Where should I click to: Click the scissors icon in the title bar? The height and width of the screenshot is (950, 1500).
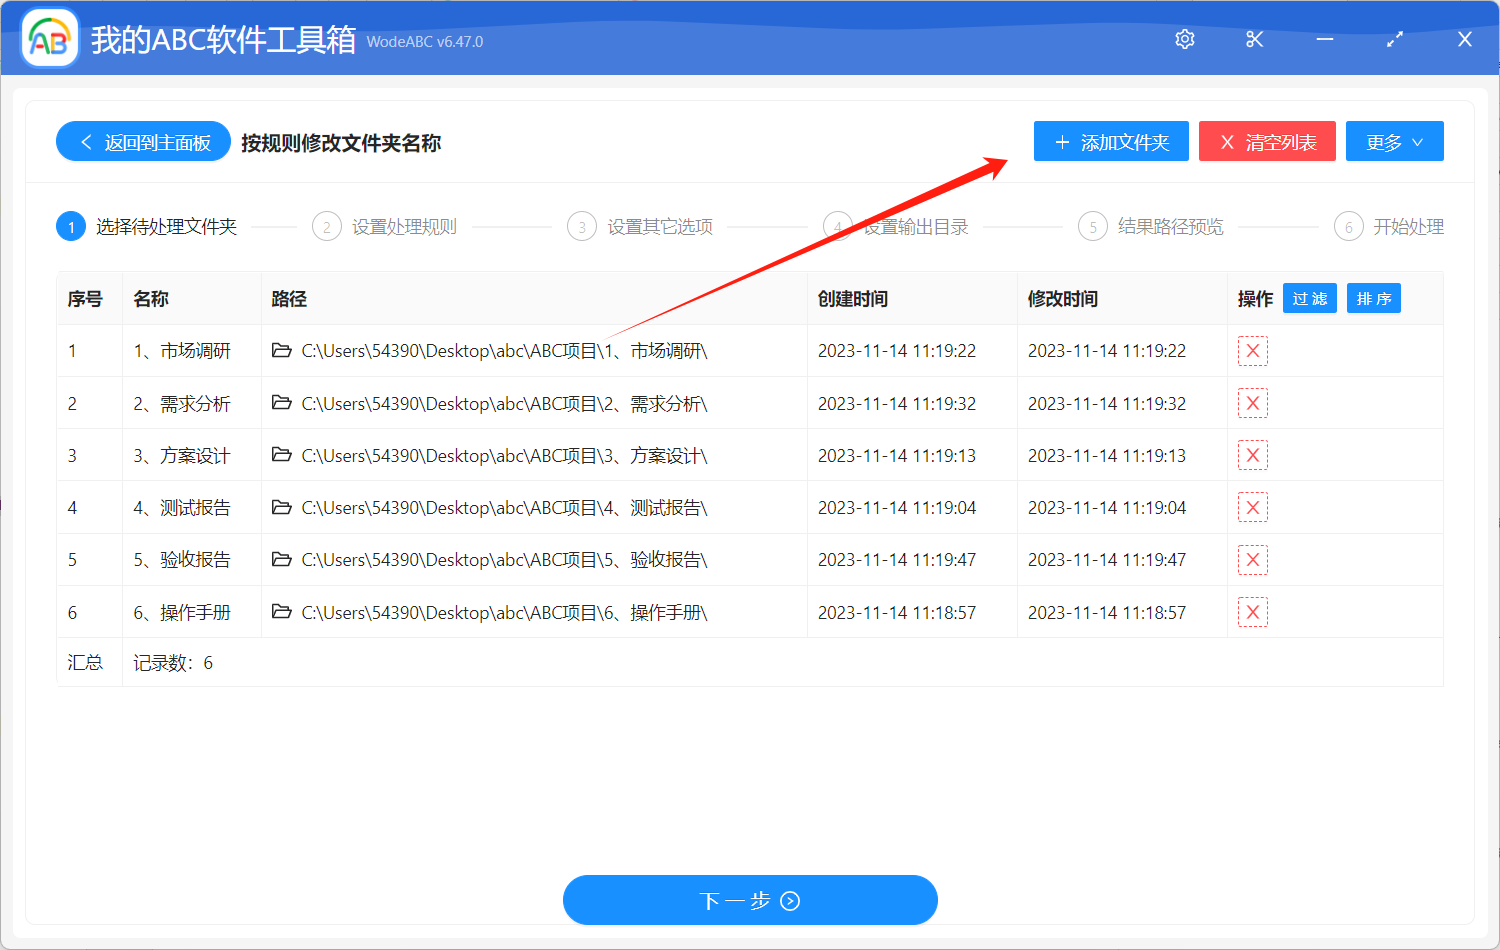[x=1254, y=39]
